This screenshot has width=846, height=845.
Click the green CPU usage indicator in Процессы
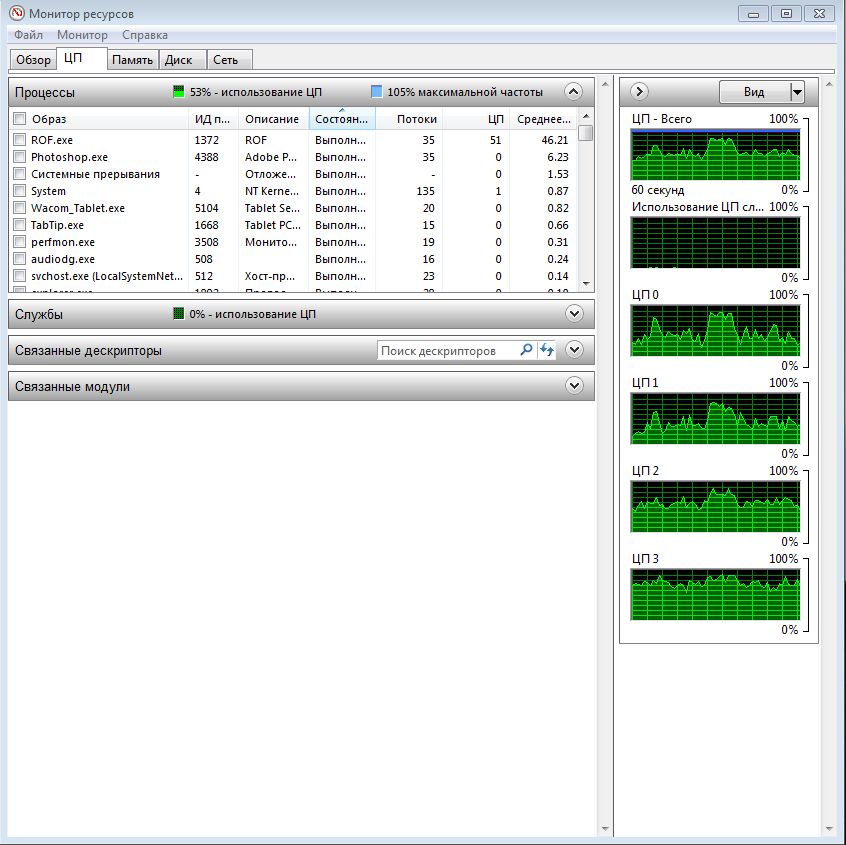point(179,92)
